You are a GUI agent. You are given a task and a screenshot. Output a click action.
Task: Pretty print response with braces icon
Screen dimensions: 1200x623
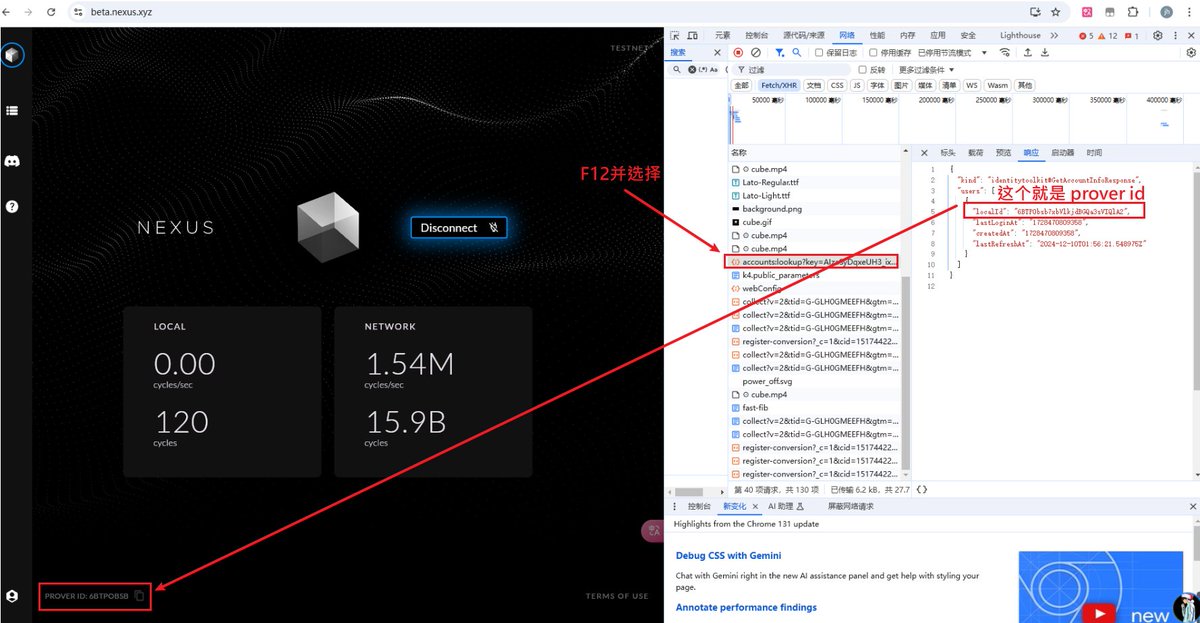click(x=921, y=490)
